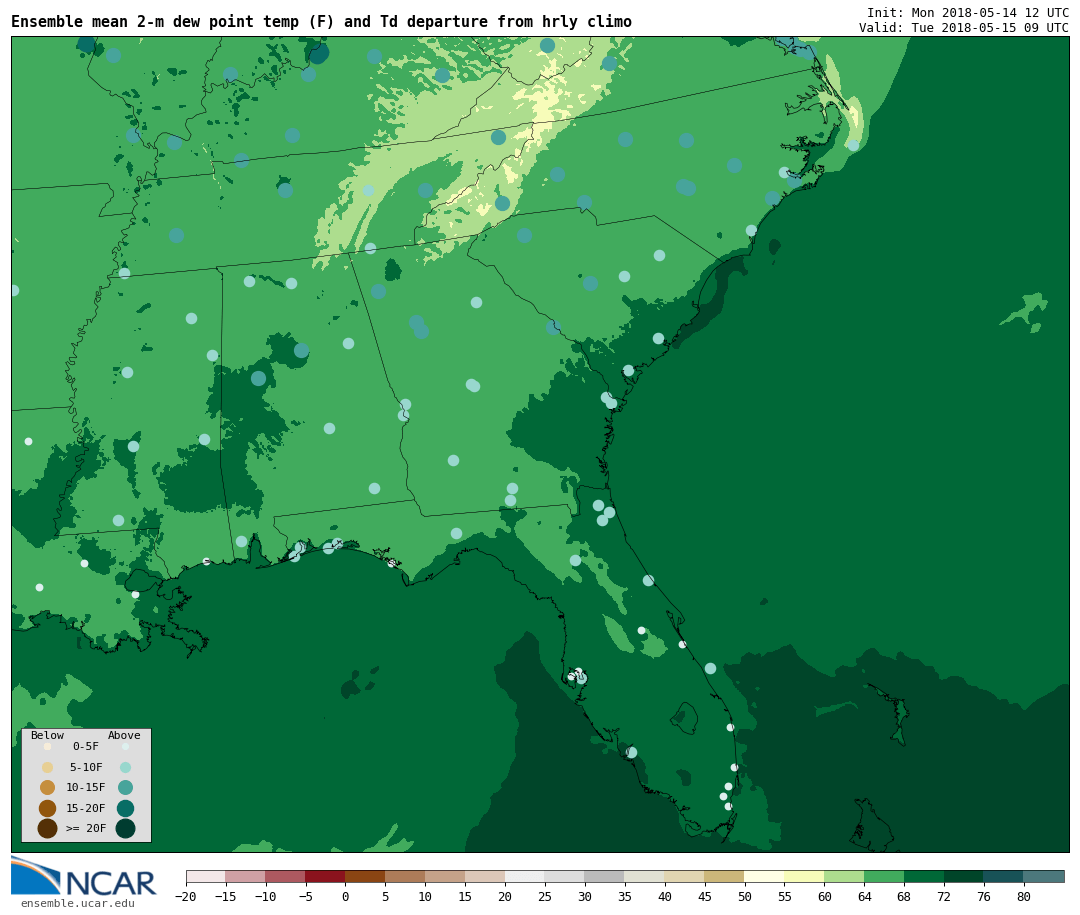
Task: Click the 'Above' legend column header
Action: (124, 735)
